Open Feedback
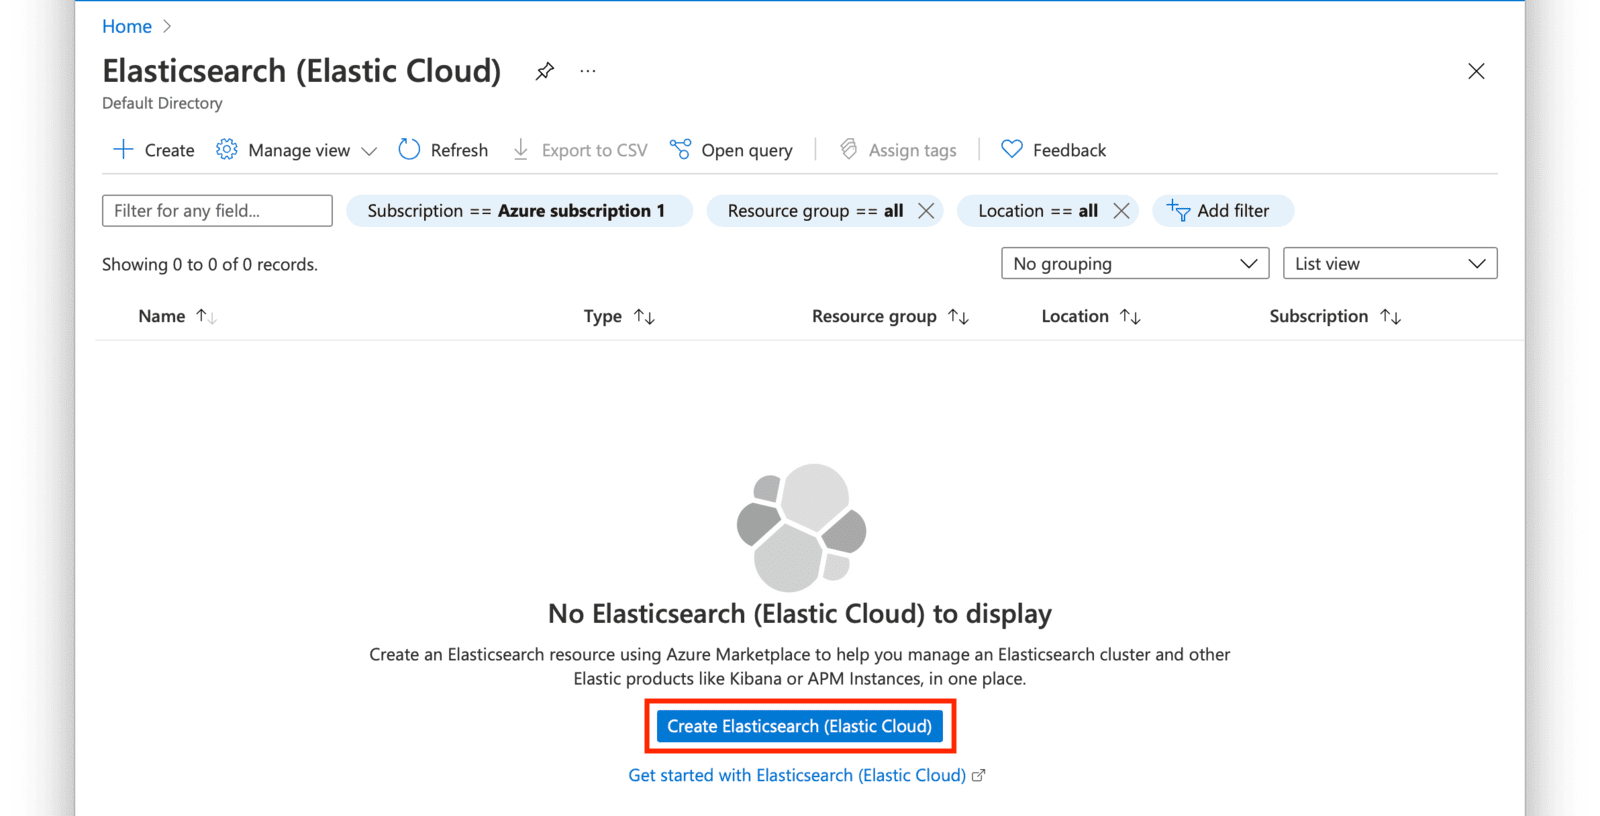This screenshot has width=1600, height=816. [x=1054, y=150]
